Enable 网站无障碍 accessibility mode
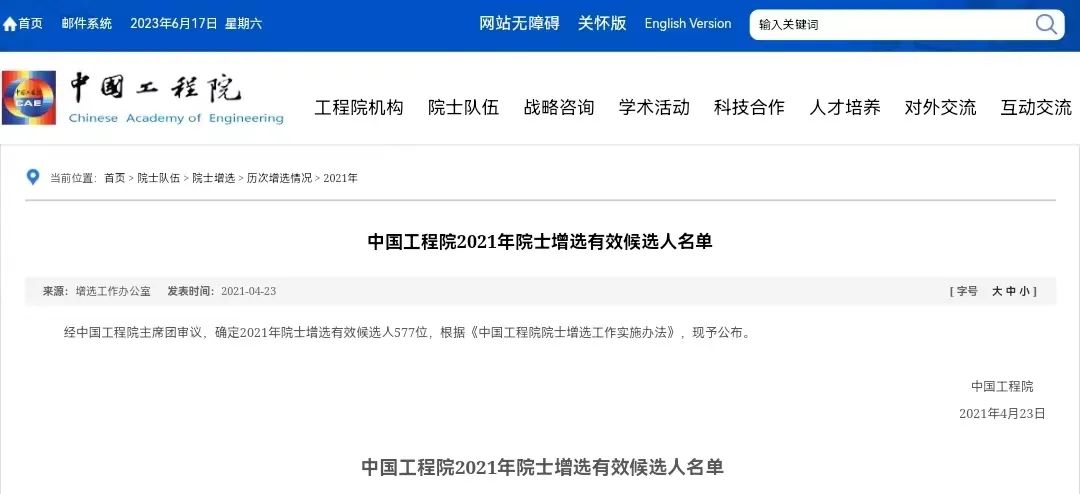Image resolution: width=1080 pixels, height=494 pixels. point(519,23)
